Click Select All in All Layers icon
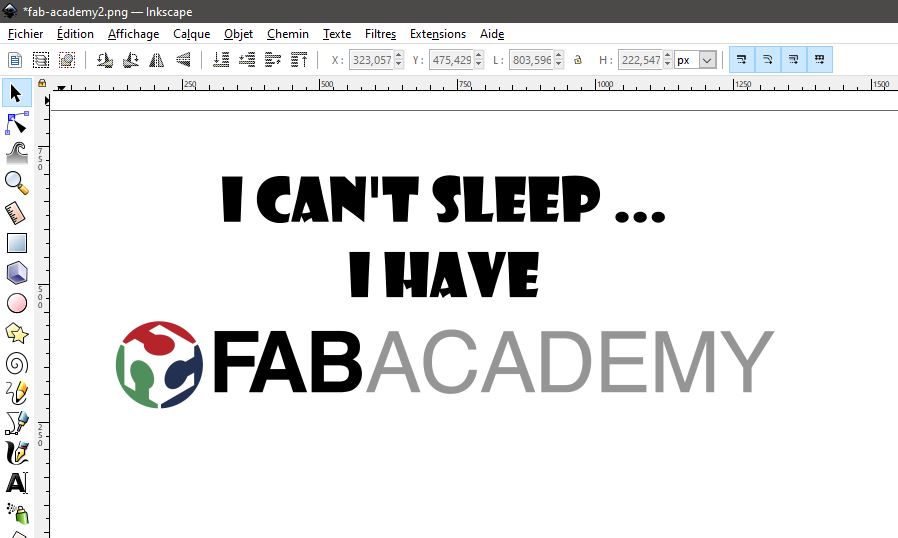 41,60
